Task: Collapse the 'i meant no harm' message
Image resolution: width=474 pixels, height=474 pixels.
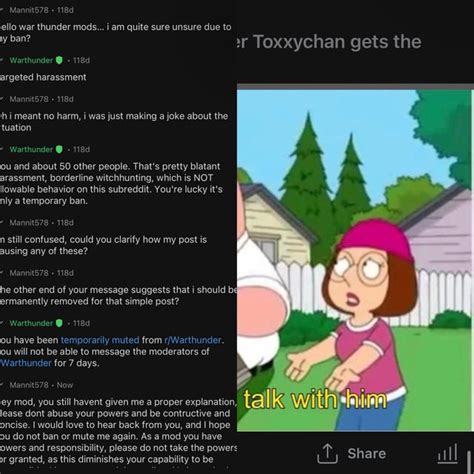Action: [2, 99]
